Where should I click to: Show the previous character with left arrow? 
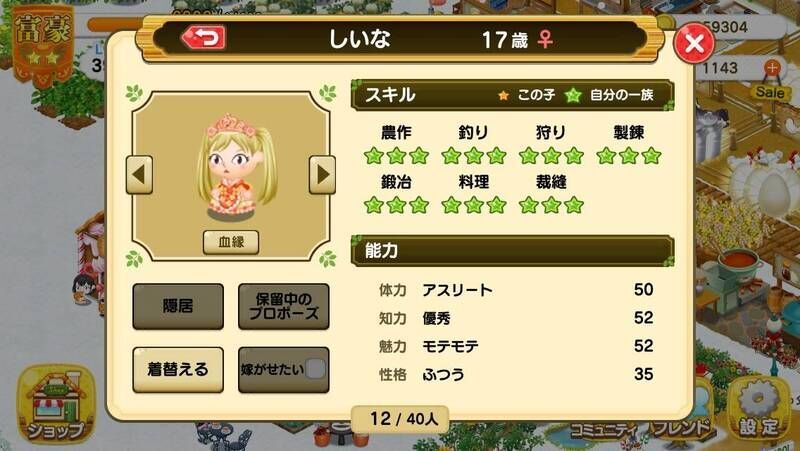[139, 174]
